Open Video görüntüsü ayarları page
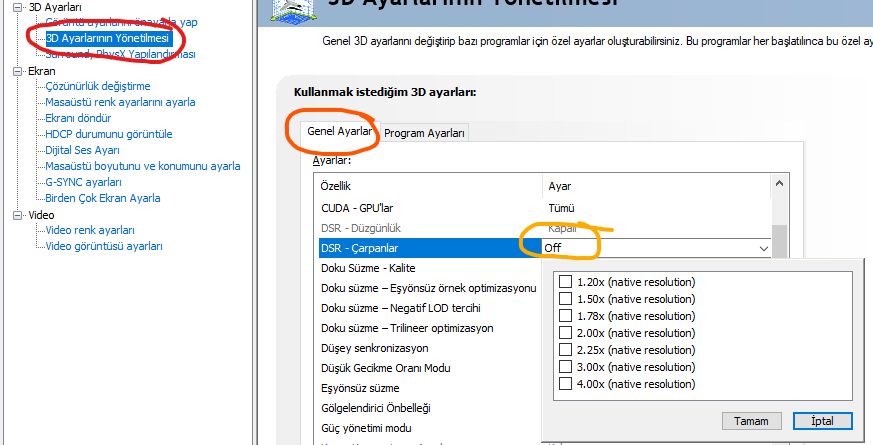This screenshot has height=445, width=873. point(104,246)
